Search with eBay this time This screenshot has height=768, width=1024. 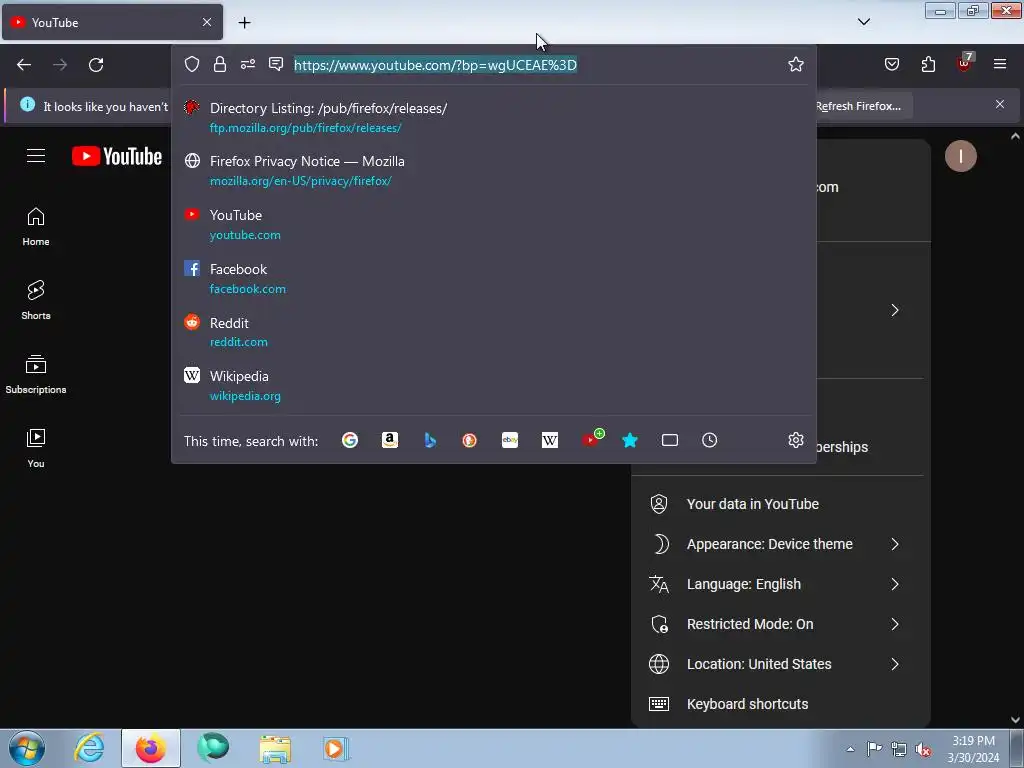[x=510, y=440]
